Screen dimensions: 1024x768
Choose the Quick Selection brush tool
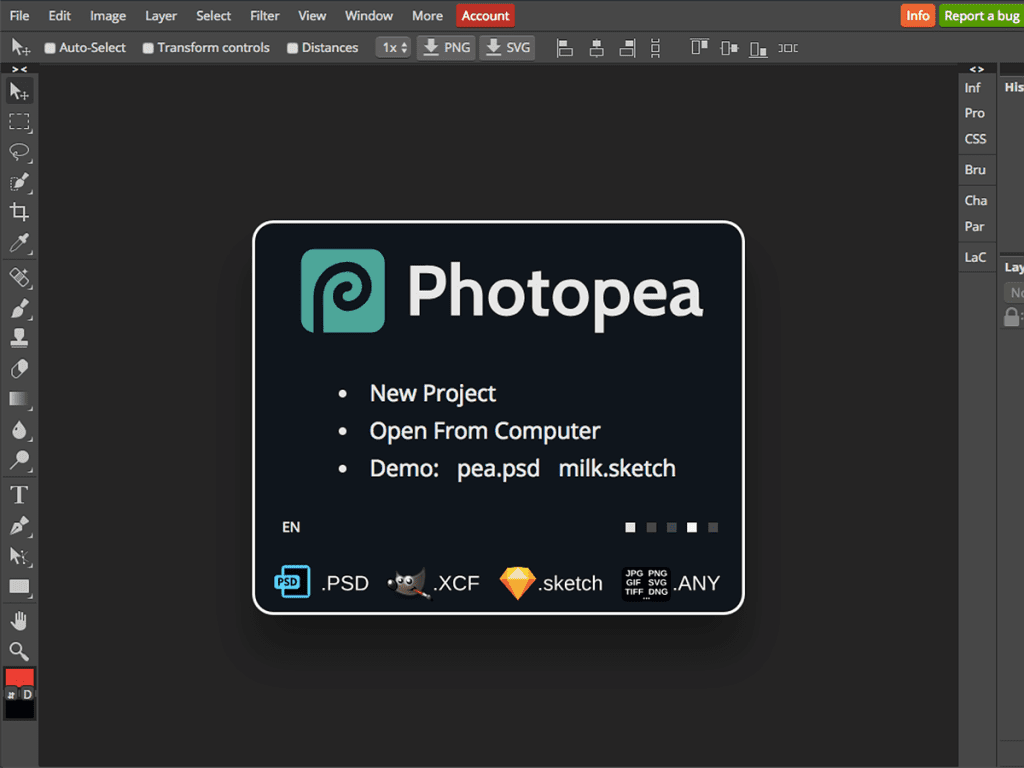point(19,182)
